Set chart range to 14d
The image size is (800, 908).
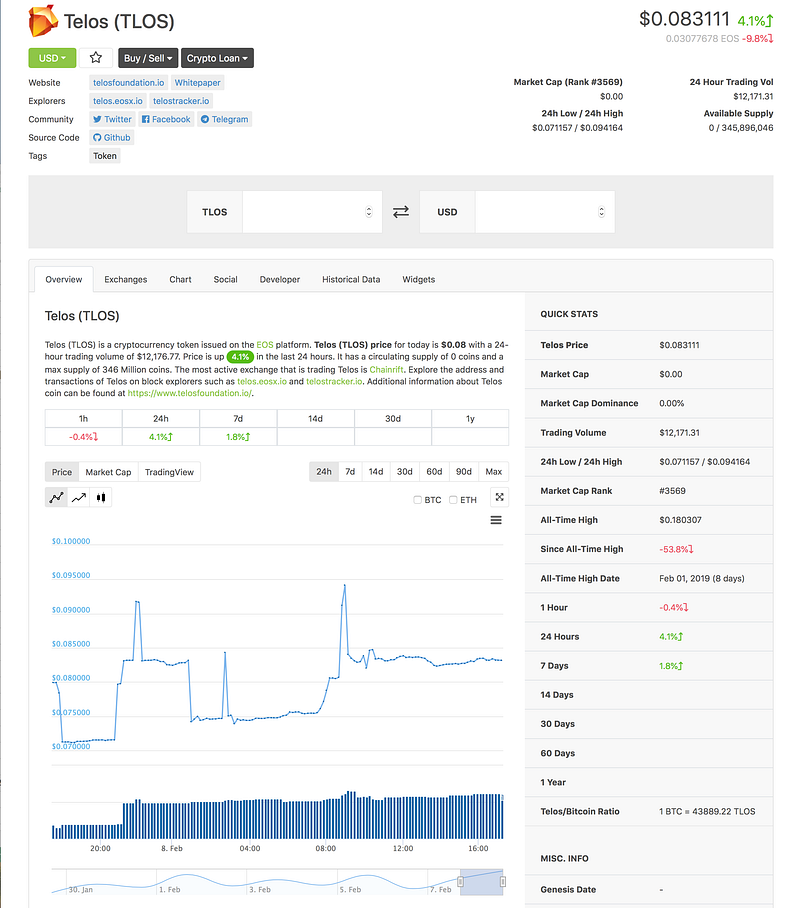pyautogui.click(x=376, y=472)
